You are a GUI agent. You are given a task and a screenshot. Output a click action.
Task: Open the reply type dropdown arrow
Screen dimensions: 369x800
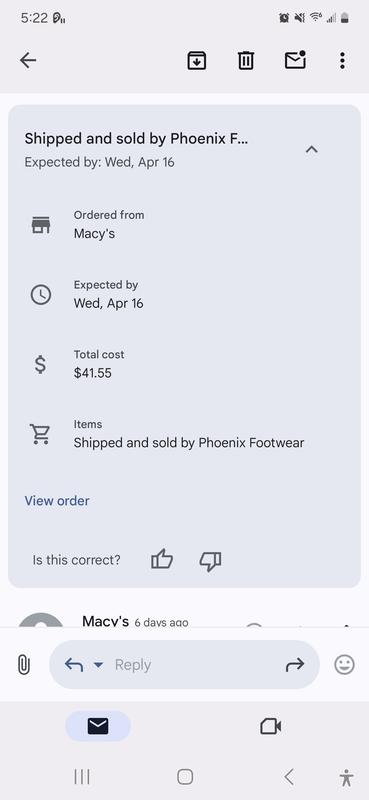pos(99,665)
